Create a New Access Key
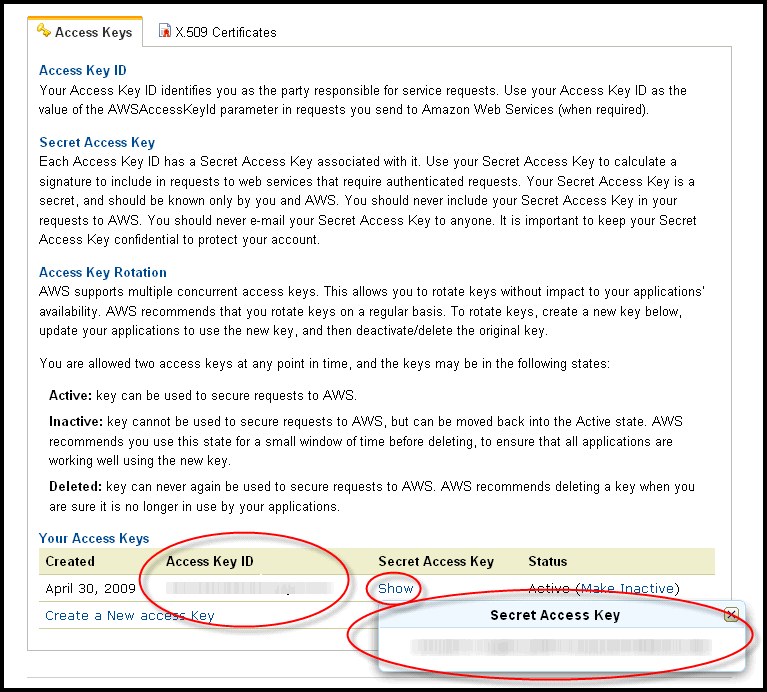The image size is (767, 692). (130, 615)
